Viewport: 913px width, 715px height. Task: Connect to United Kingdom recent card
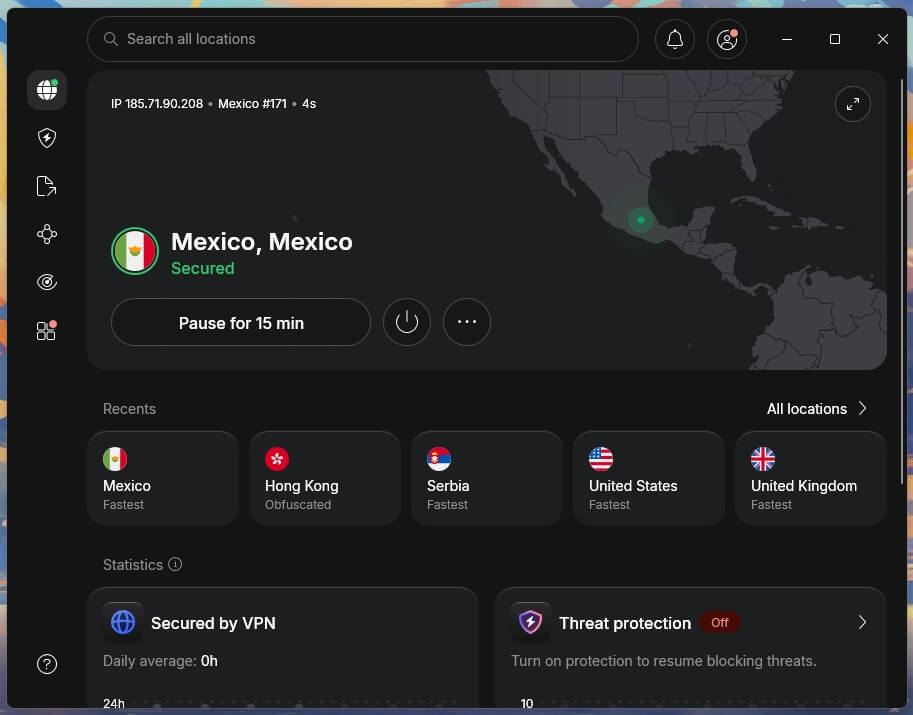click(x=811, y=479)
